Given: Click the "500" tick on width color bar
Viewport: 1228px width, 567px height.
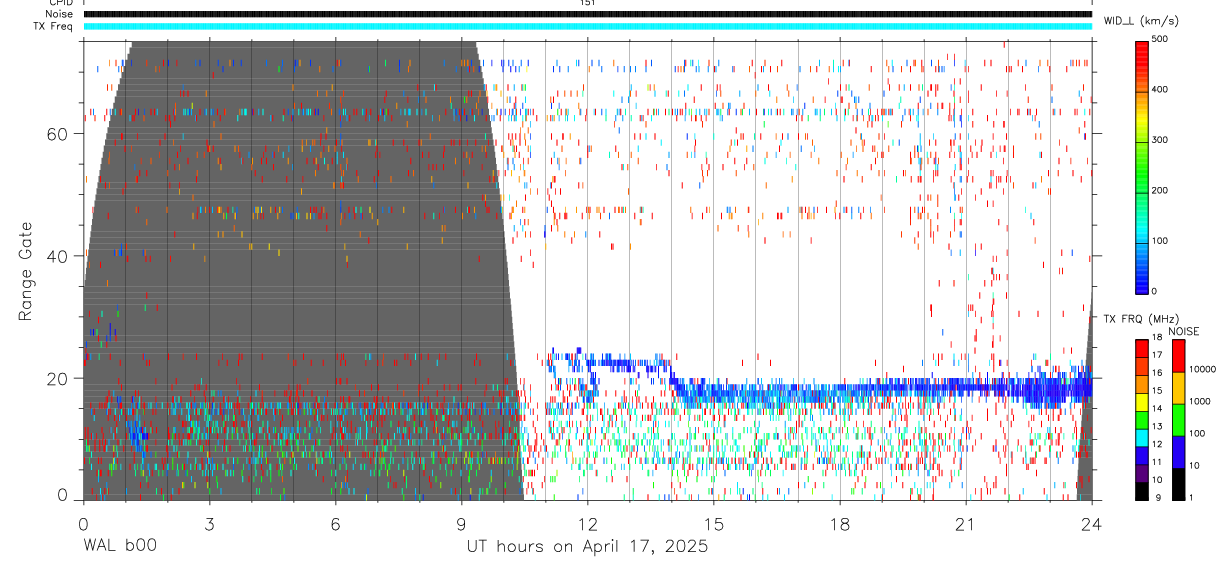Looking at the screenshot, I should (1162, 39).
